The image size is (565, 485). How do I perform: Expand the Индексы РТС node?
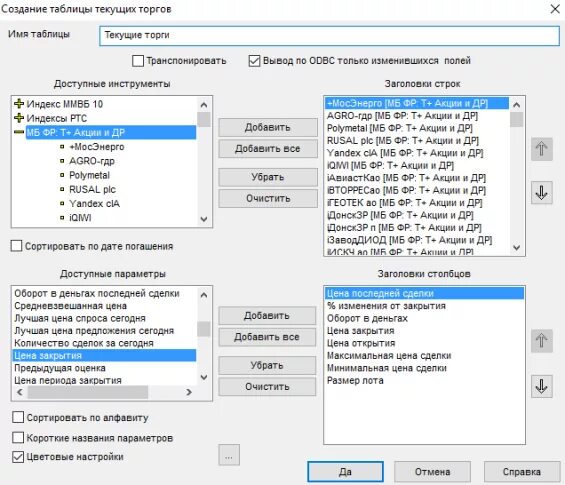point(19,118)
